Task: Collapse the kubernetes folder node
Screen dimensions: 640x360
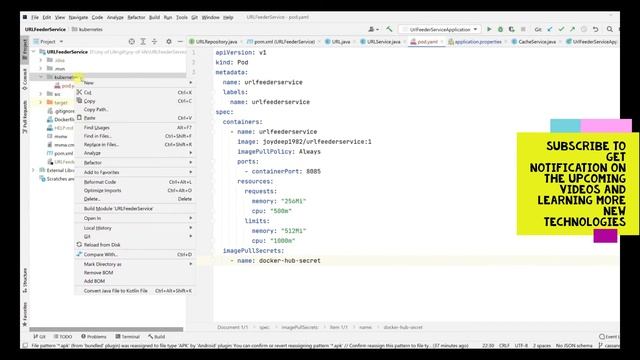Action: point(41,77)
